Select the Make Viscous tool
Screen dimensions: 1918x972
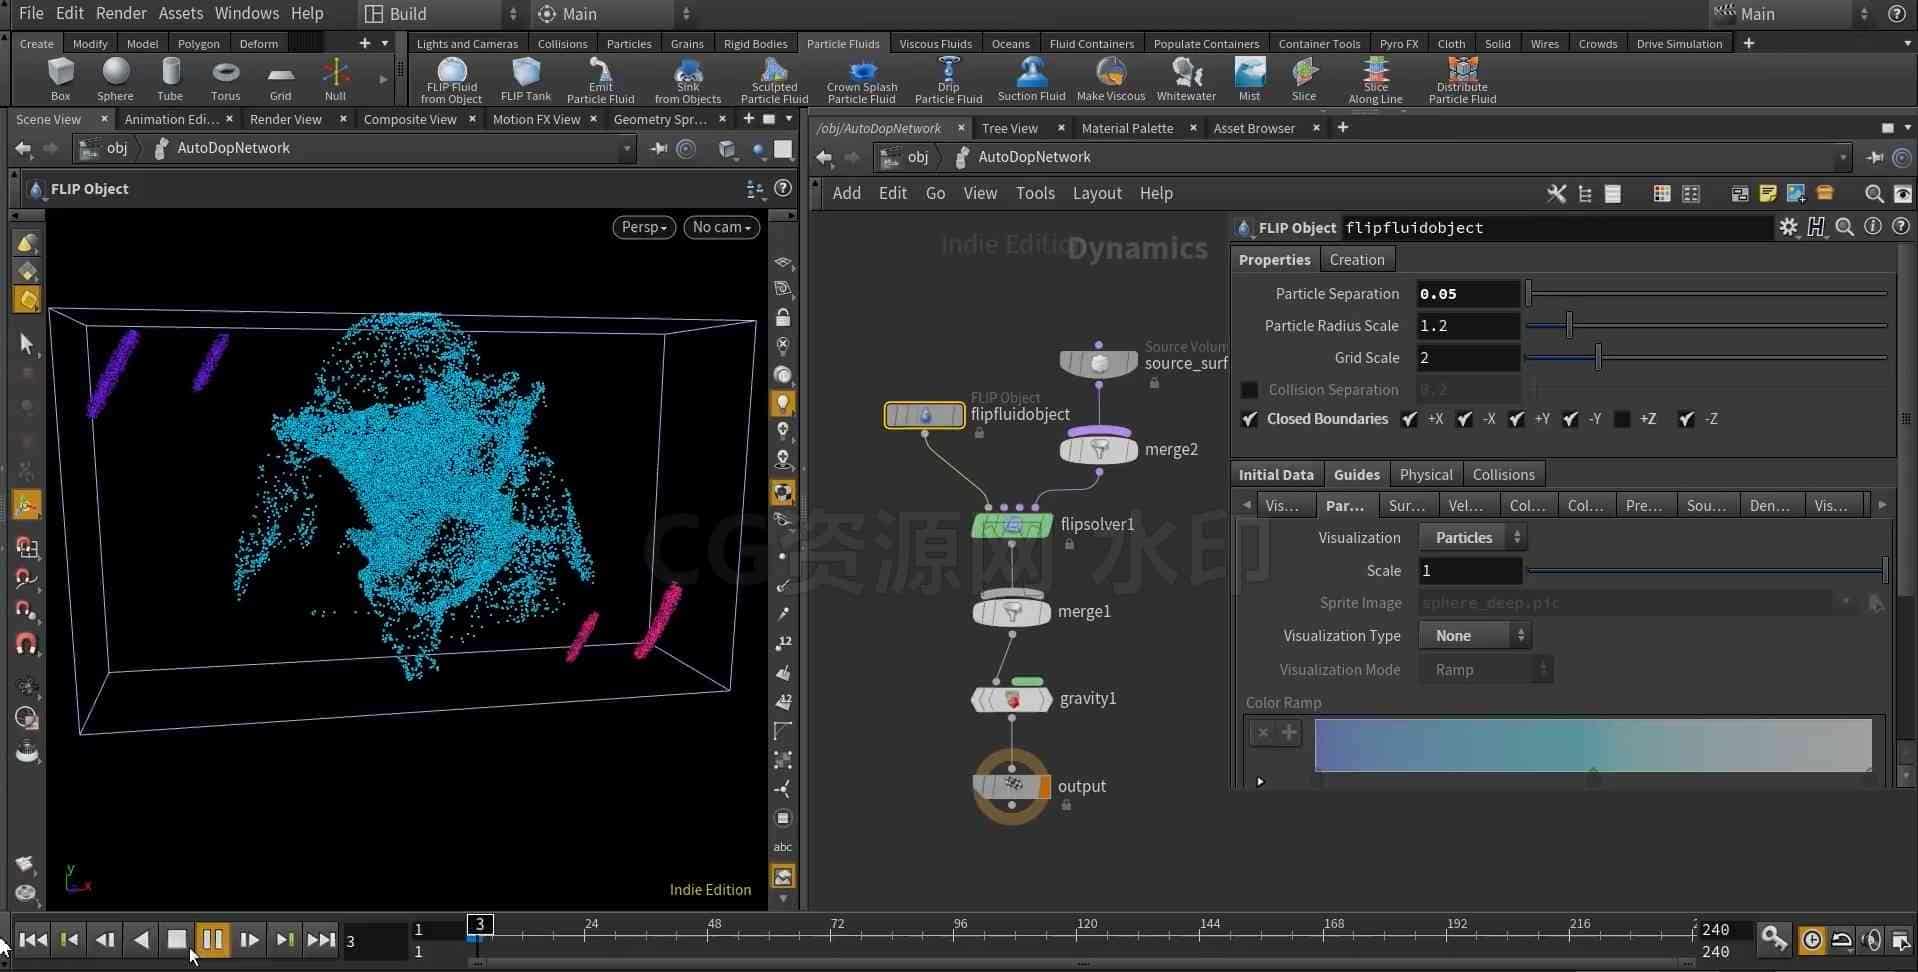tap(1110, 79)
